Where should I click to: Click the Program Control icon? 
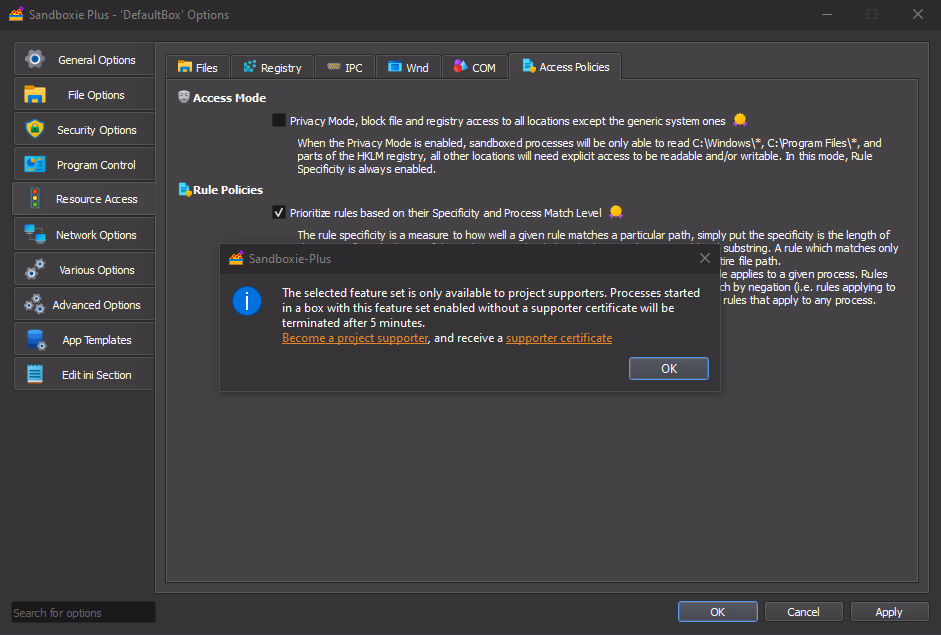tap(35, 164)
